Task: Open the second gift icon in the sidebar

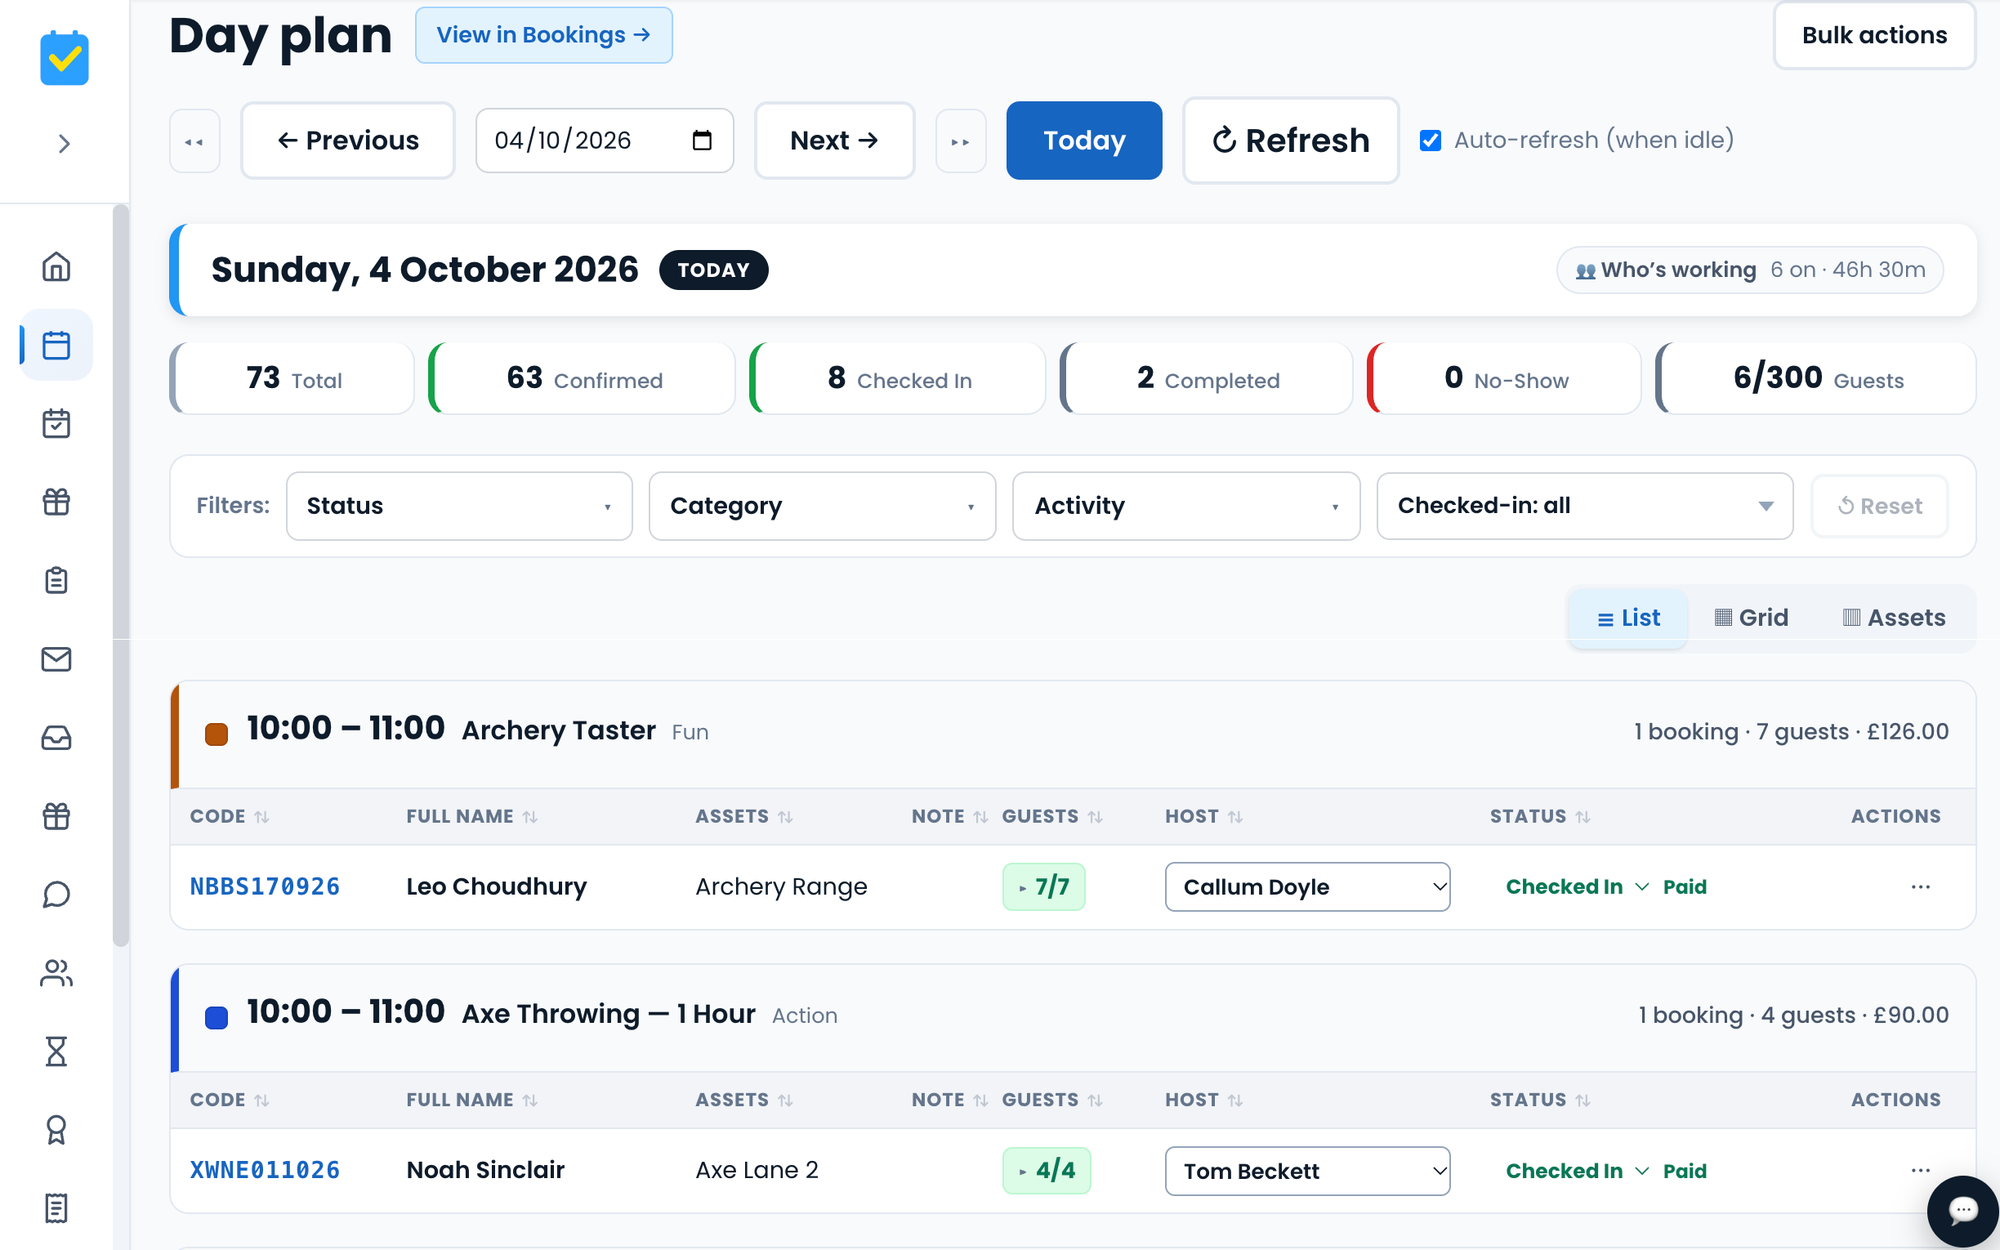Action: tap(56, 816)
